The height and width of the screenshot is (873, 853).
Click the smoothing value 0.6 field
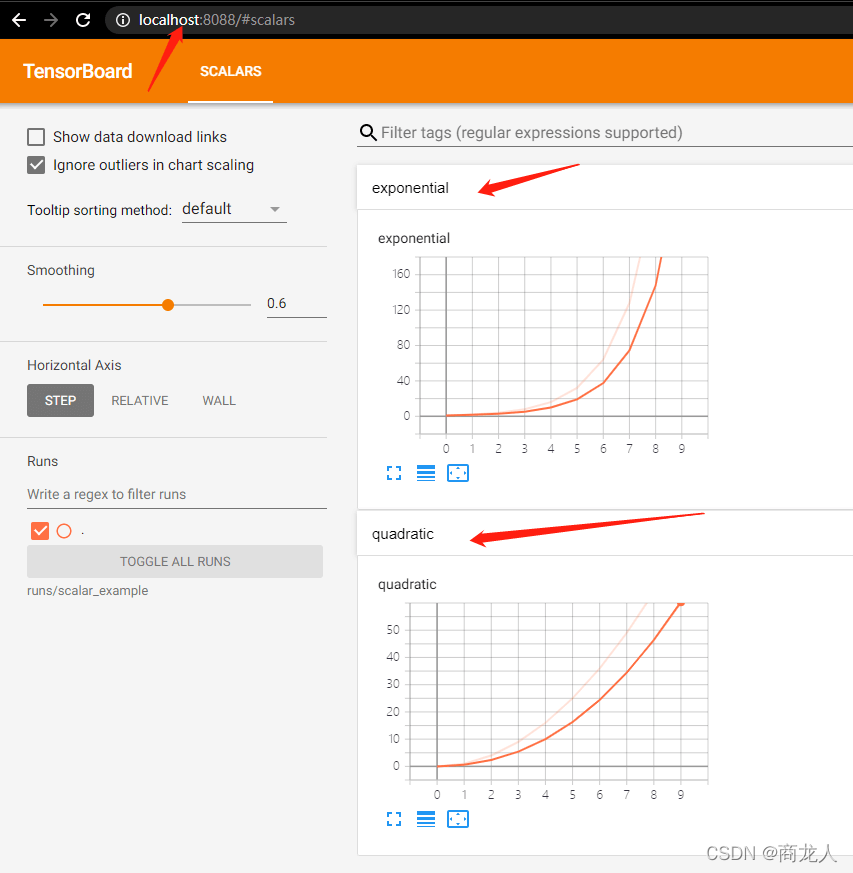(x=296, y=304)
